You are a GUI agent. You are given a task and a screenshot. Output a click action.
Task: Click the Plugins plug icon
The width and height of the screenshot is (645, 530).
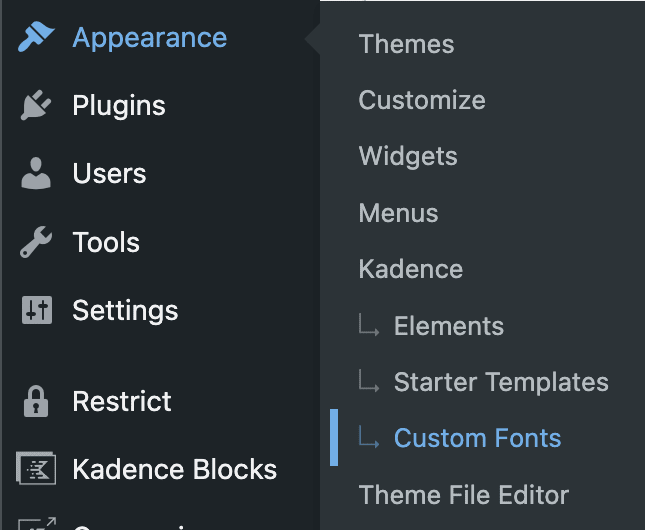[36, 105]
